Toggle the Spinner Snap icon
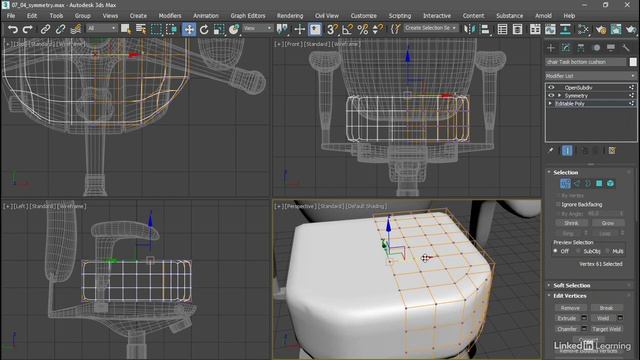 pyautogui.click(x=378, y=29)
